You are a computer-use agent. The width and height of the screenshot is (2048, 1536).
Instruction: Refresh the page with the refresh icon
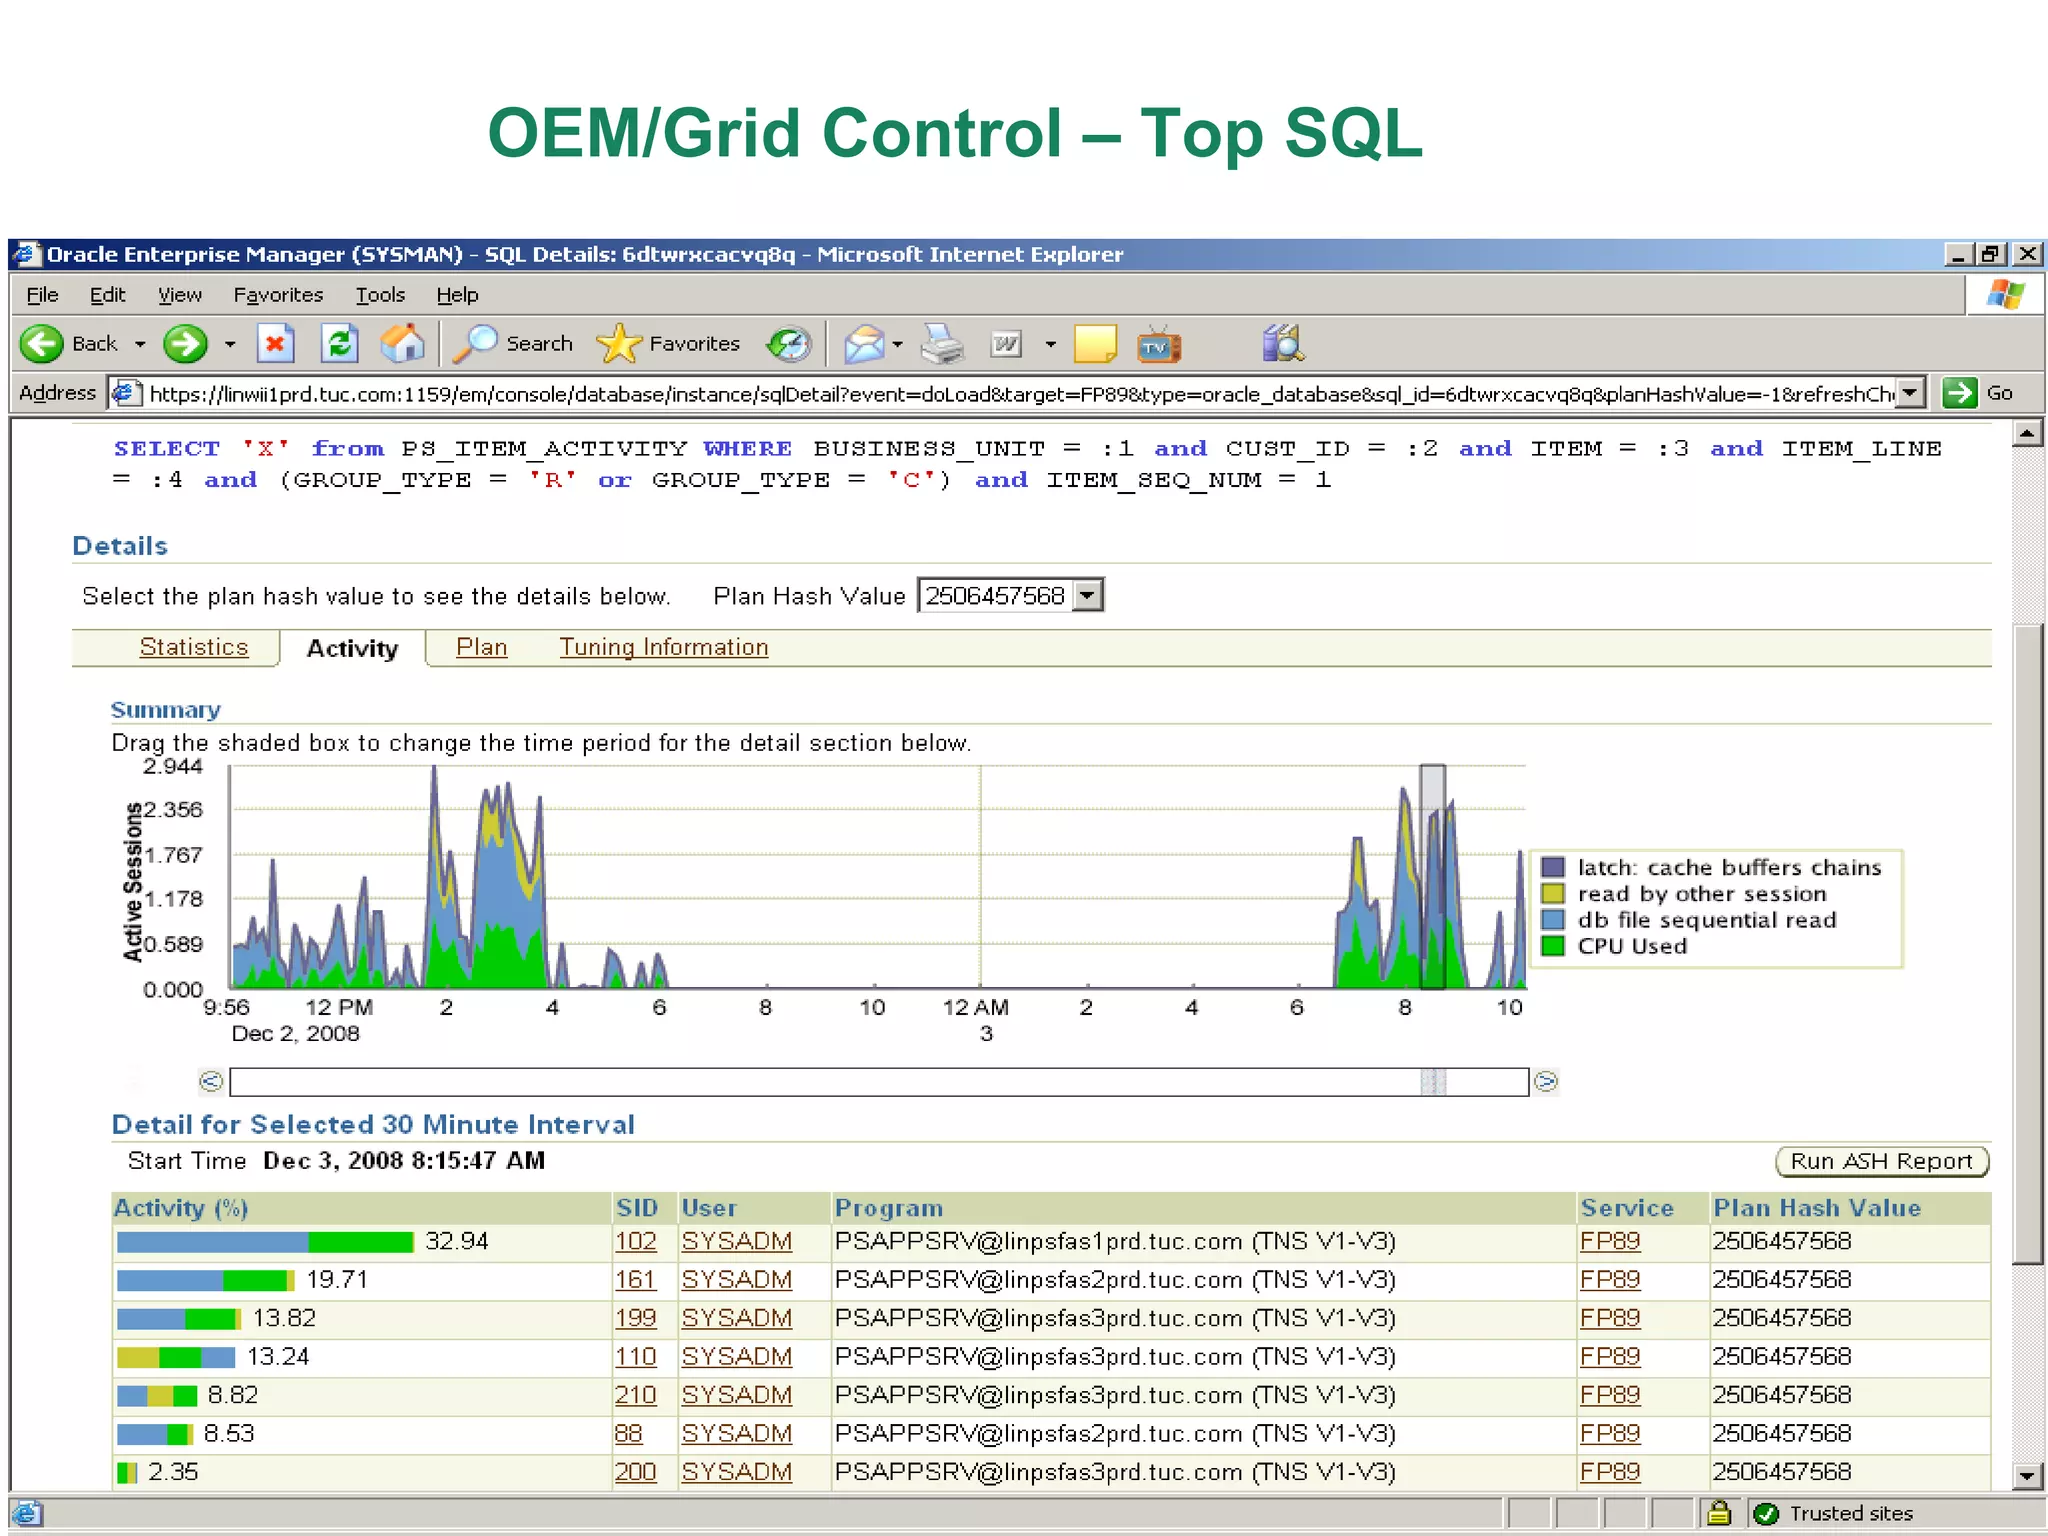[x=339, y=344]
